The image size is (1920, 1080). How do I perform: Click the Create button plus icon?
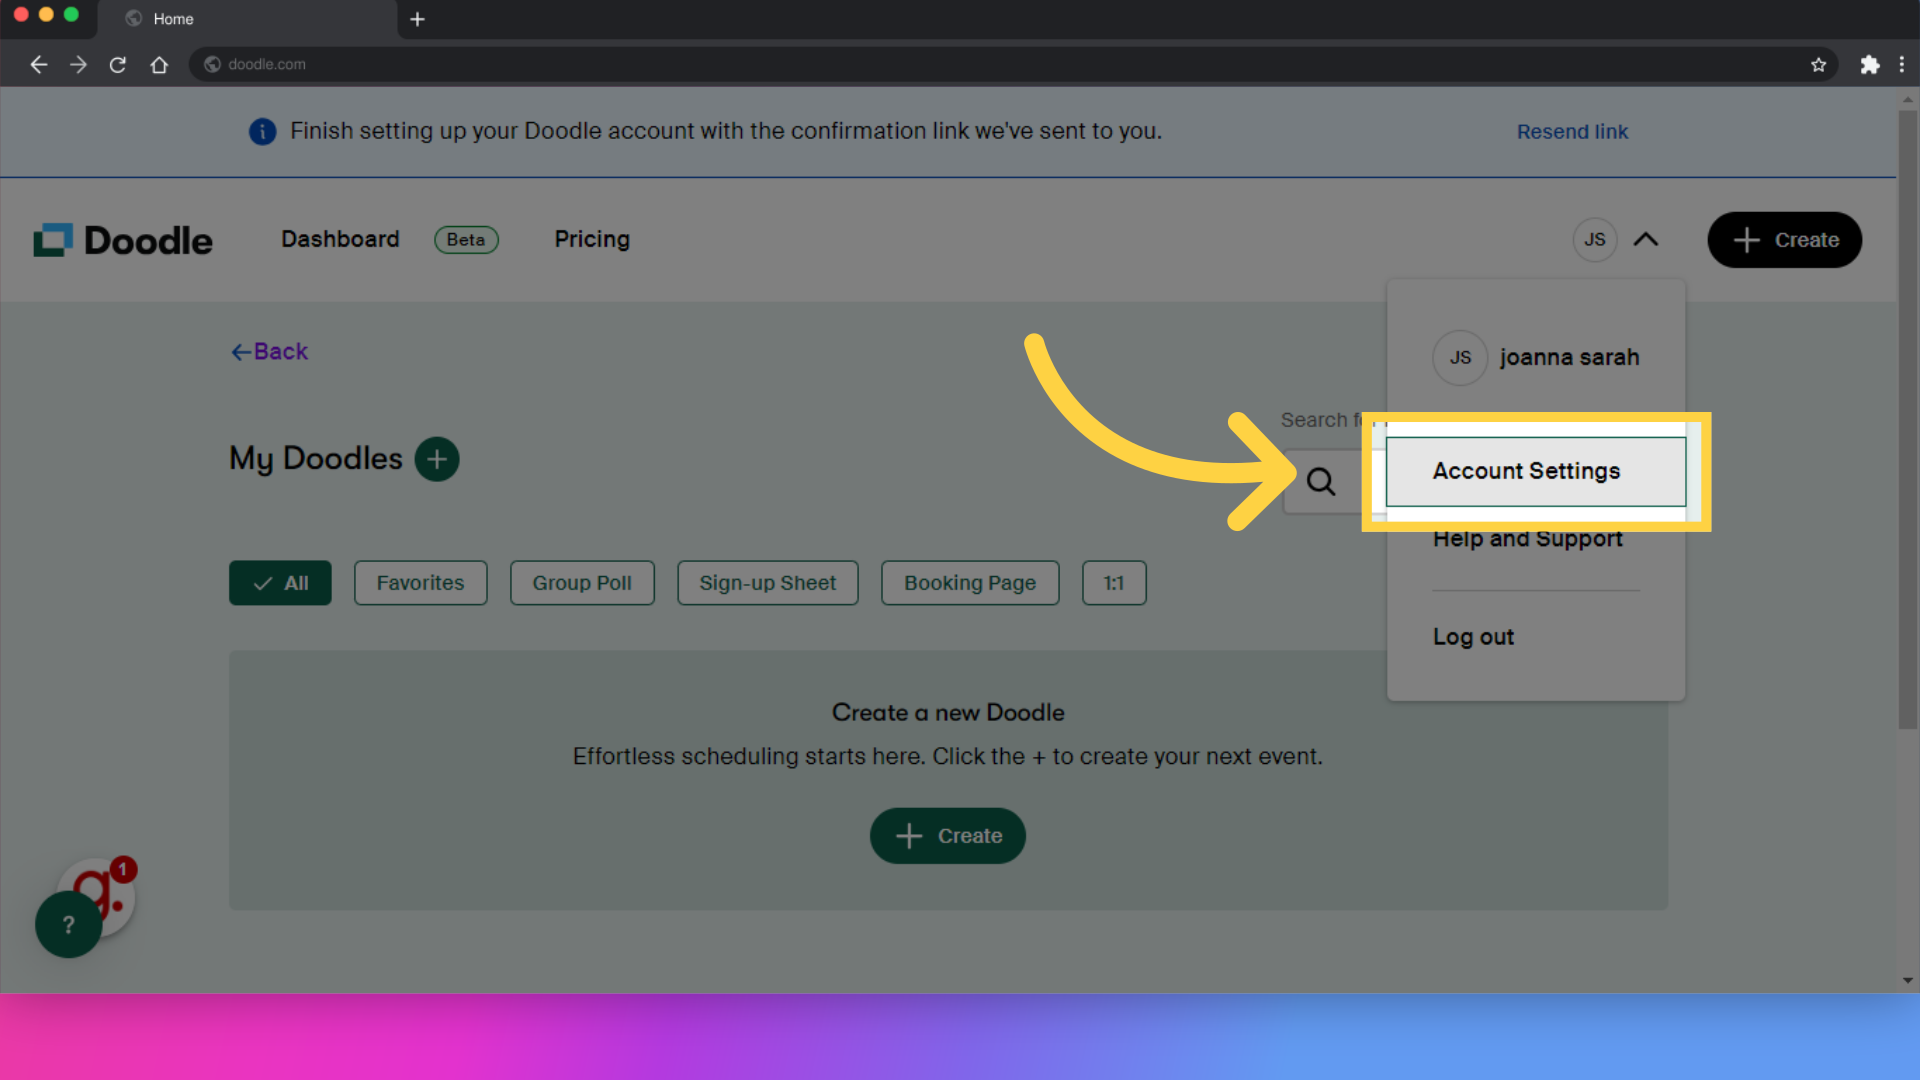tap(1747, 239)
